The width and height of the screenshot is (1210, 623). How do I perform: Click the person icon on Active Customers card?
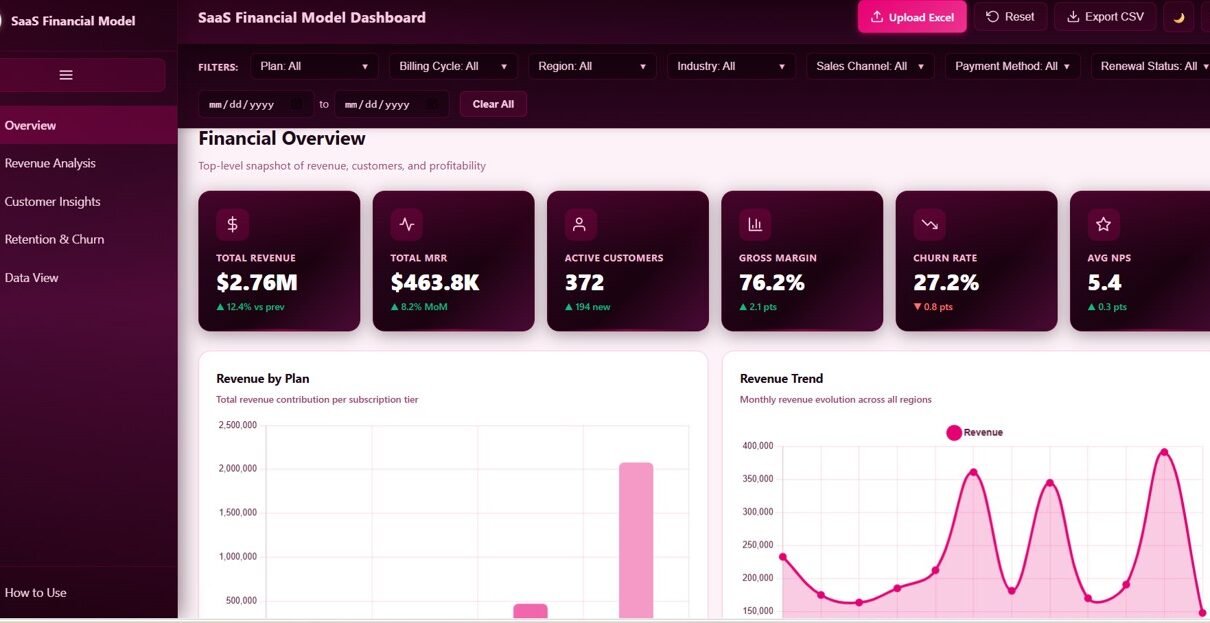coord(580,225)
